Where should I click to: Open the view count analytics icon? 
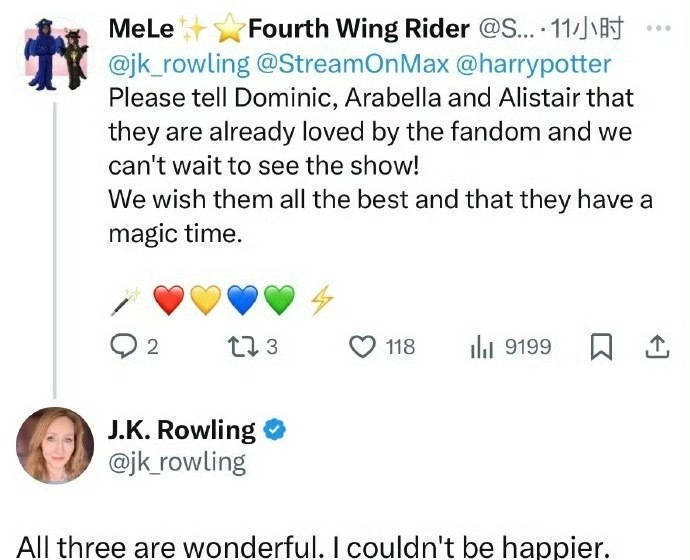(x=480, y=347)
